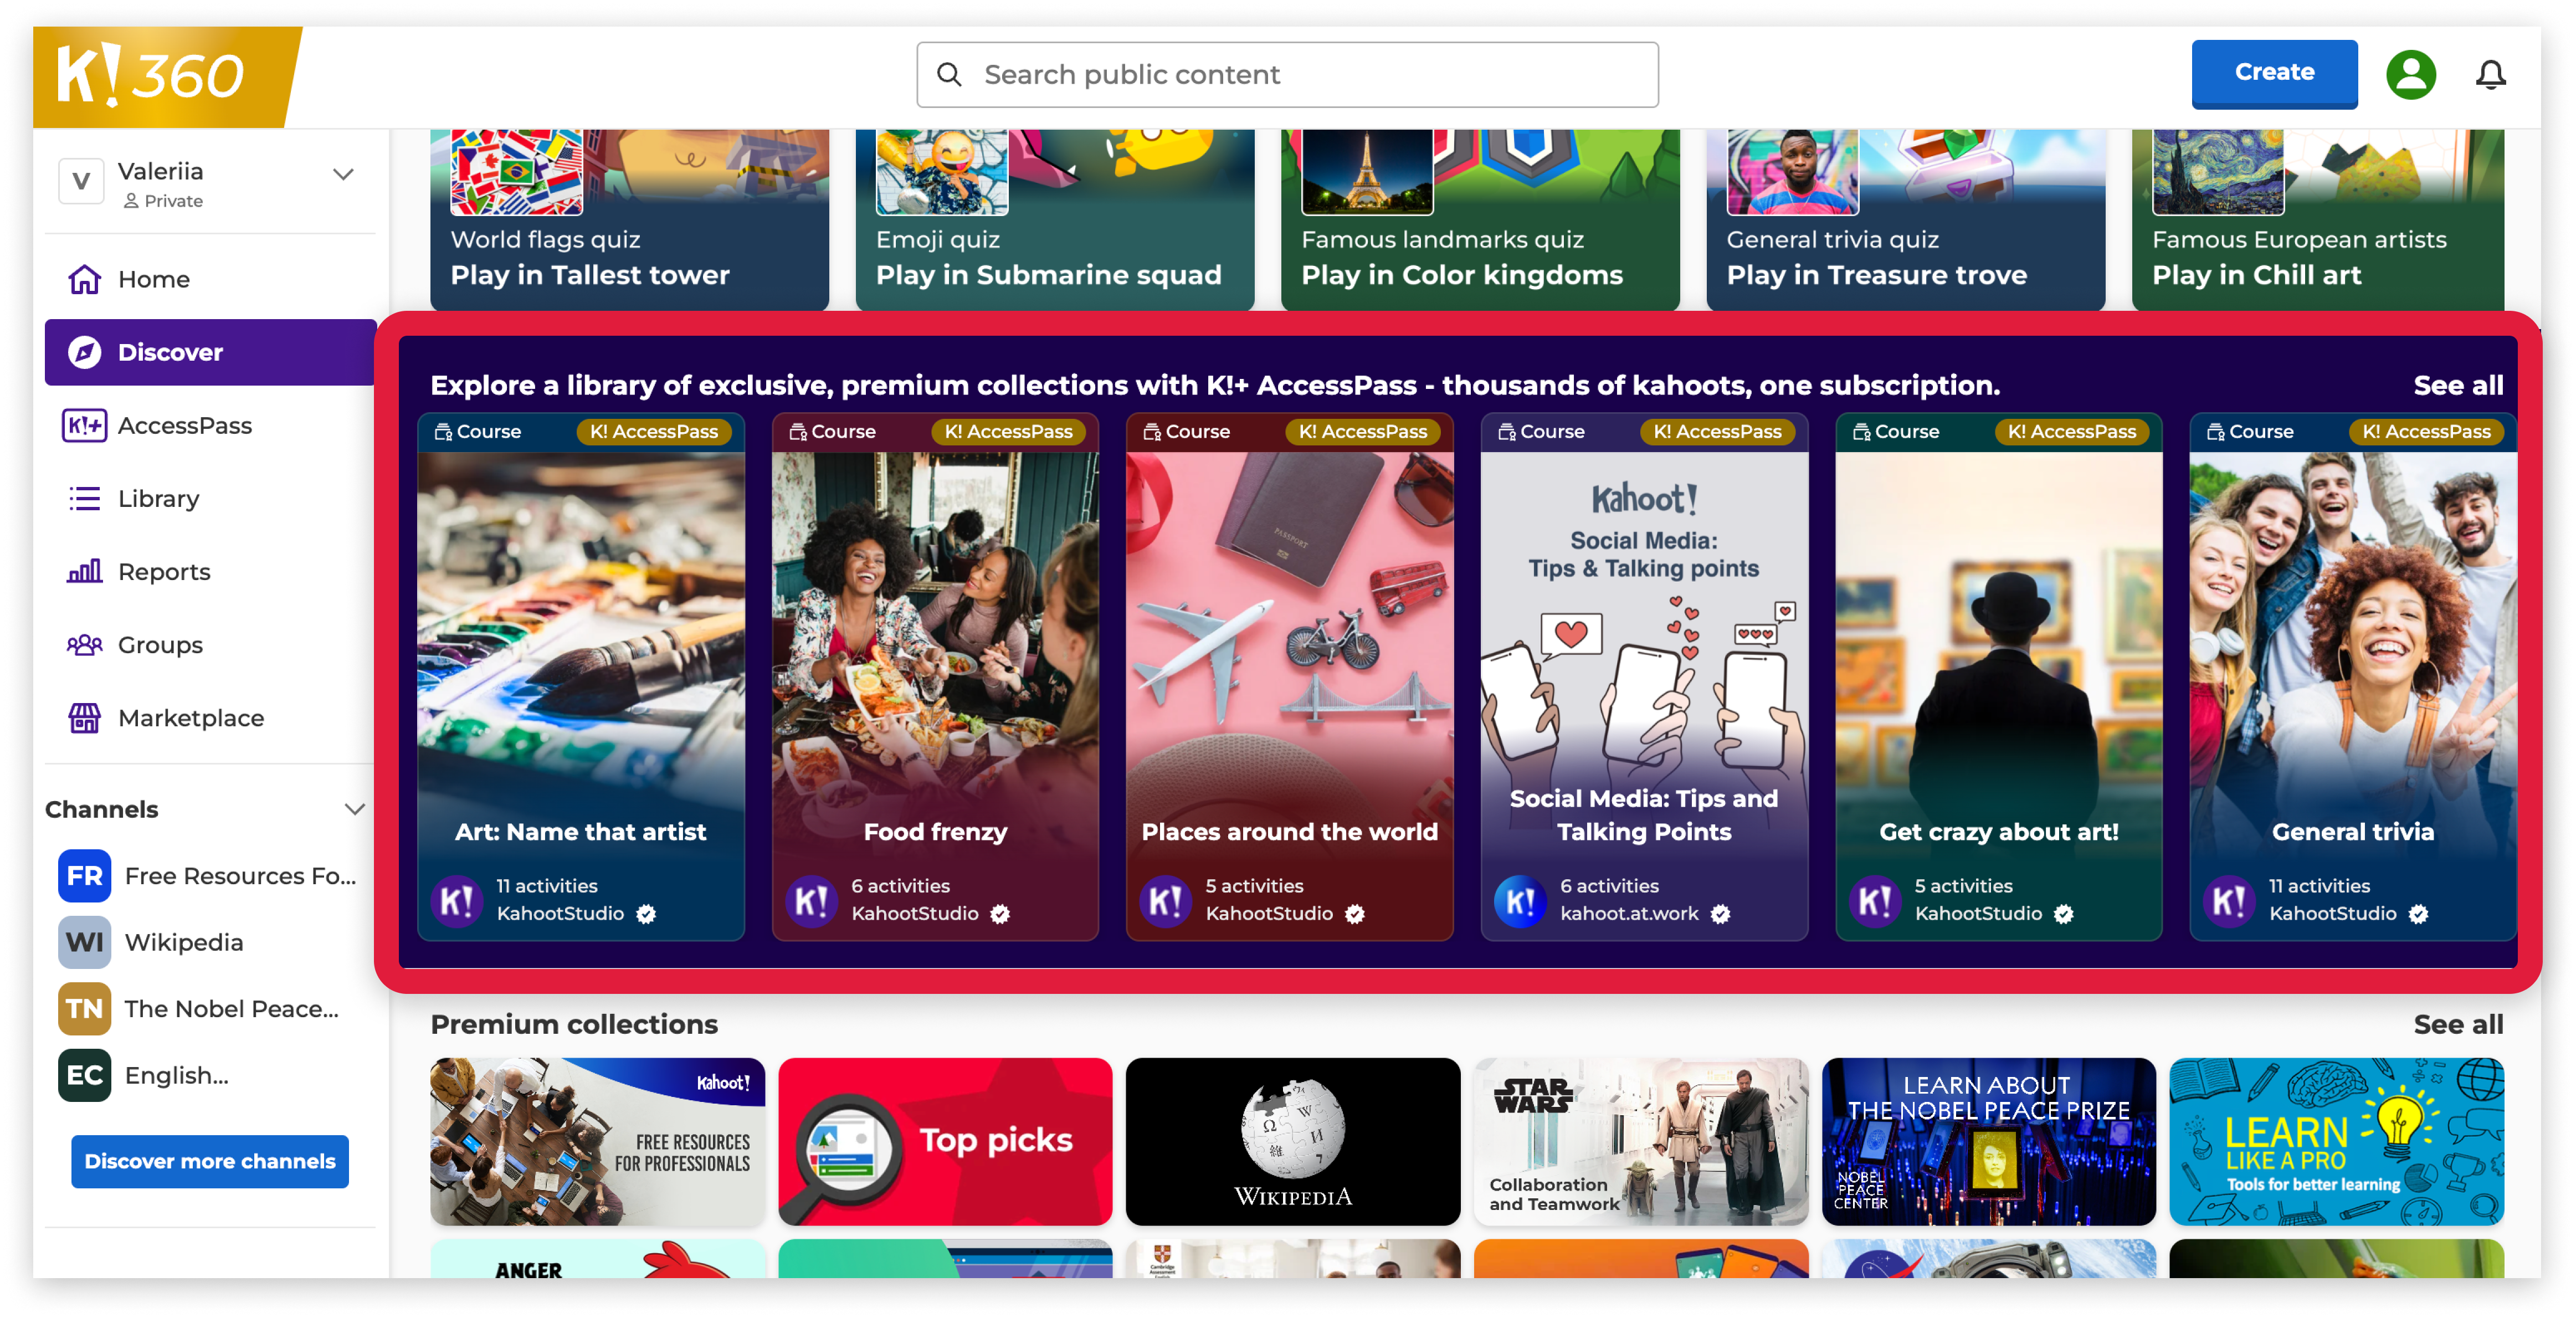Open the Reports bar chart icon
The width and height of the screenshot is (2576, 1318).
(85, 571)
